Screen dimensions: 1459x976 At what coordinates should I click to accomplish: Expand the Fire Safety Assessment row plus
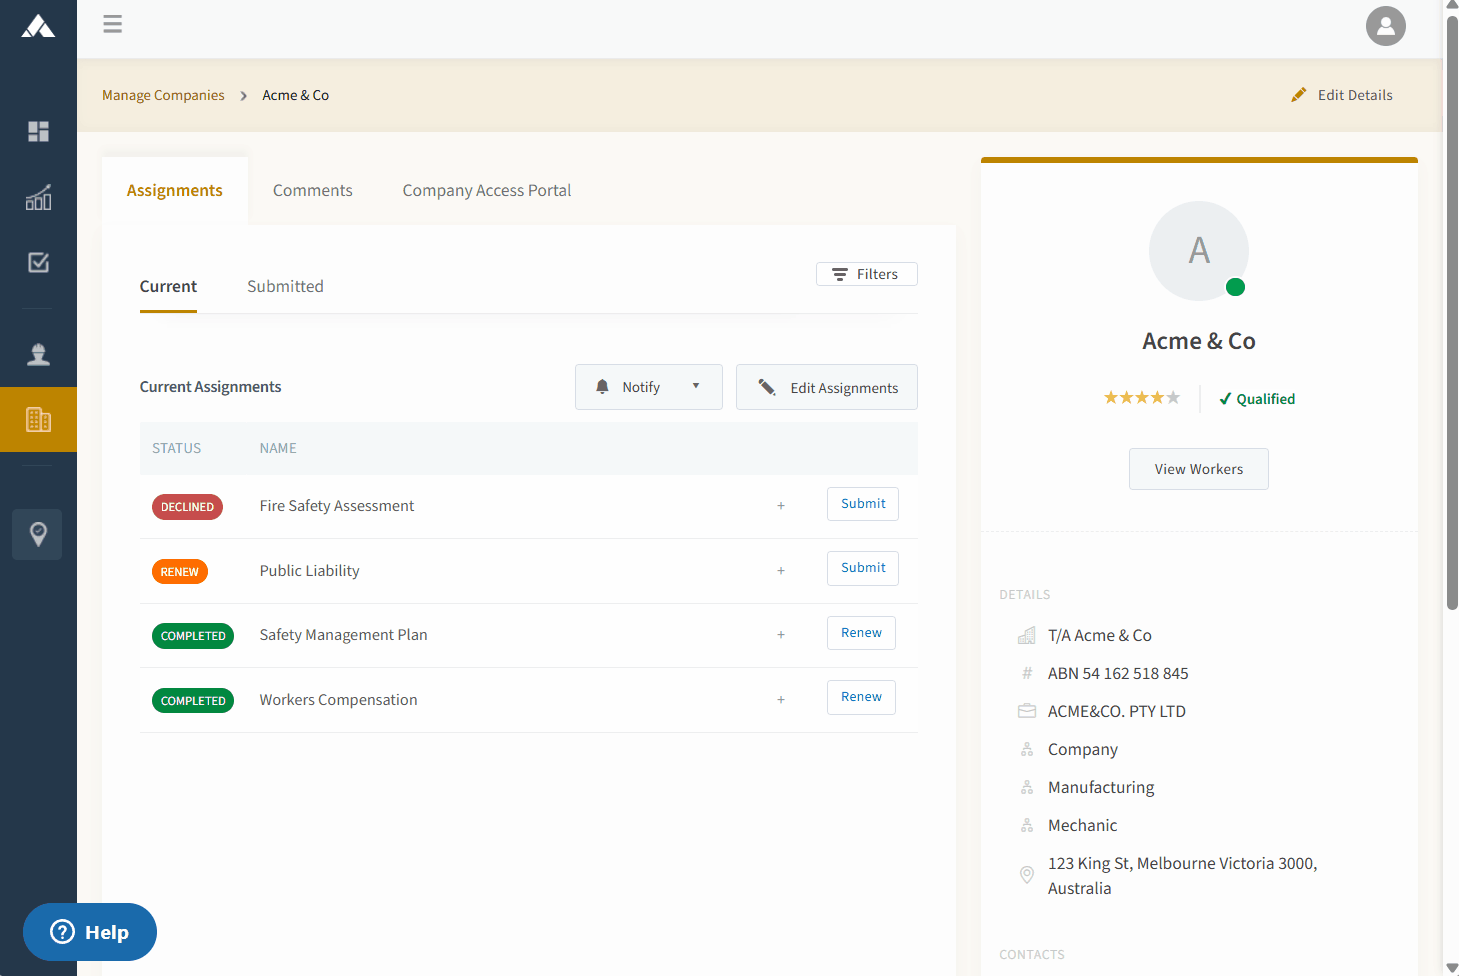pos(781,506)
